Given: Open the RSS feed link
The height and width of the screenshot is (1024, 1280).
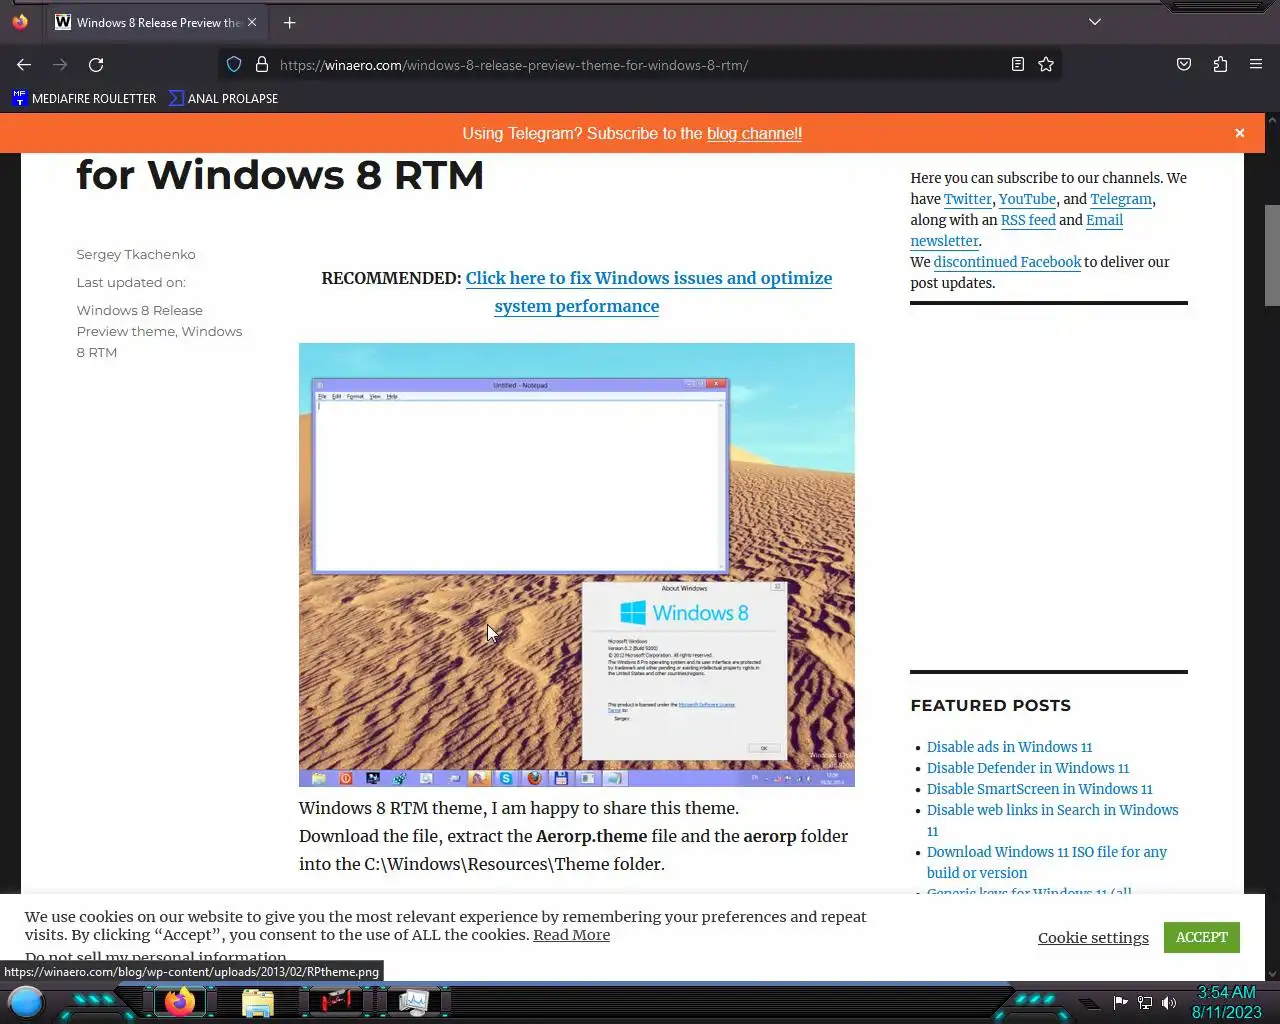Looking at the screenshot, I should (x=1028, y=220).
